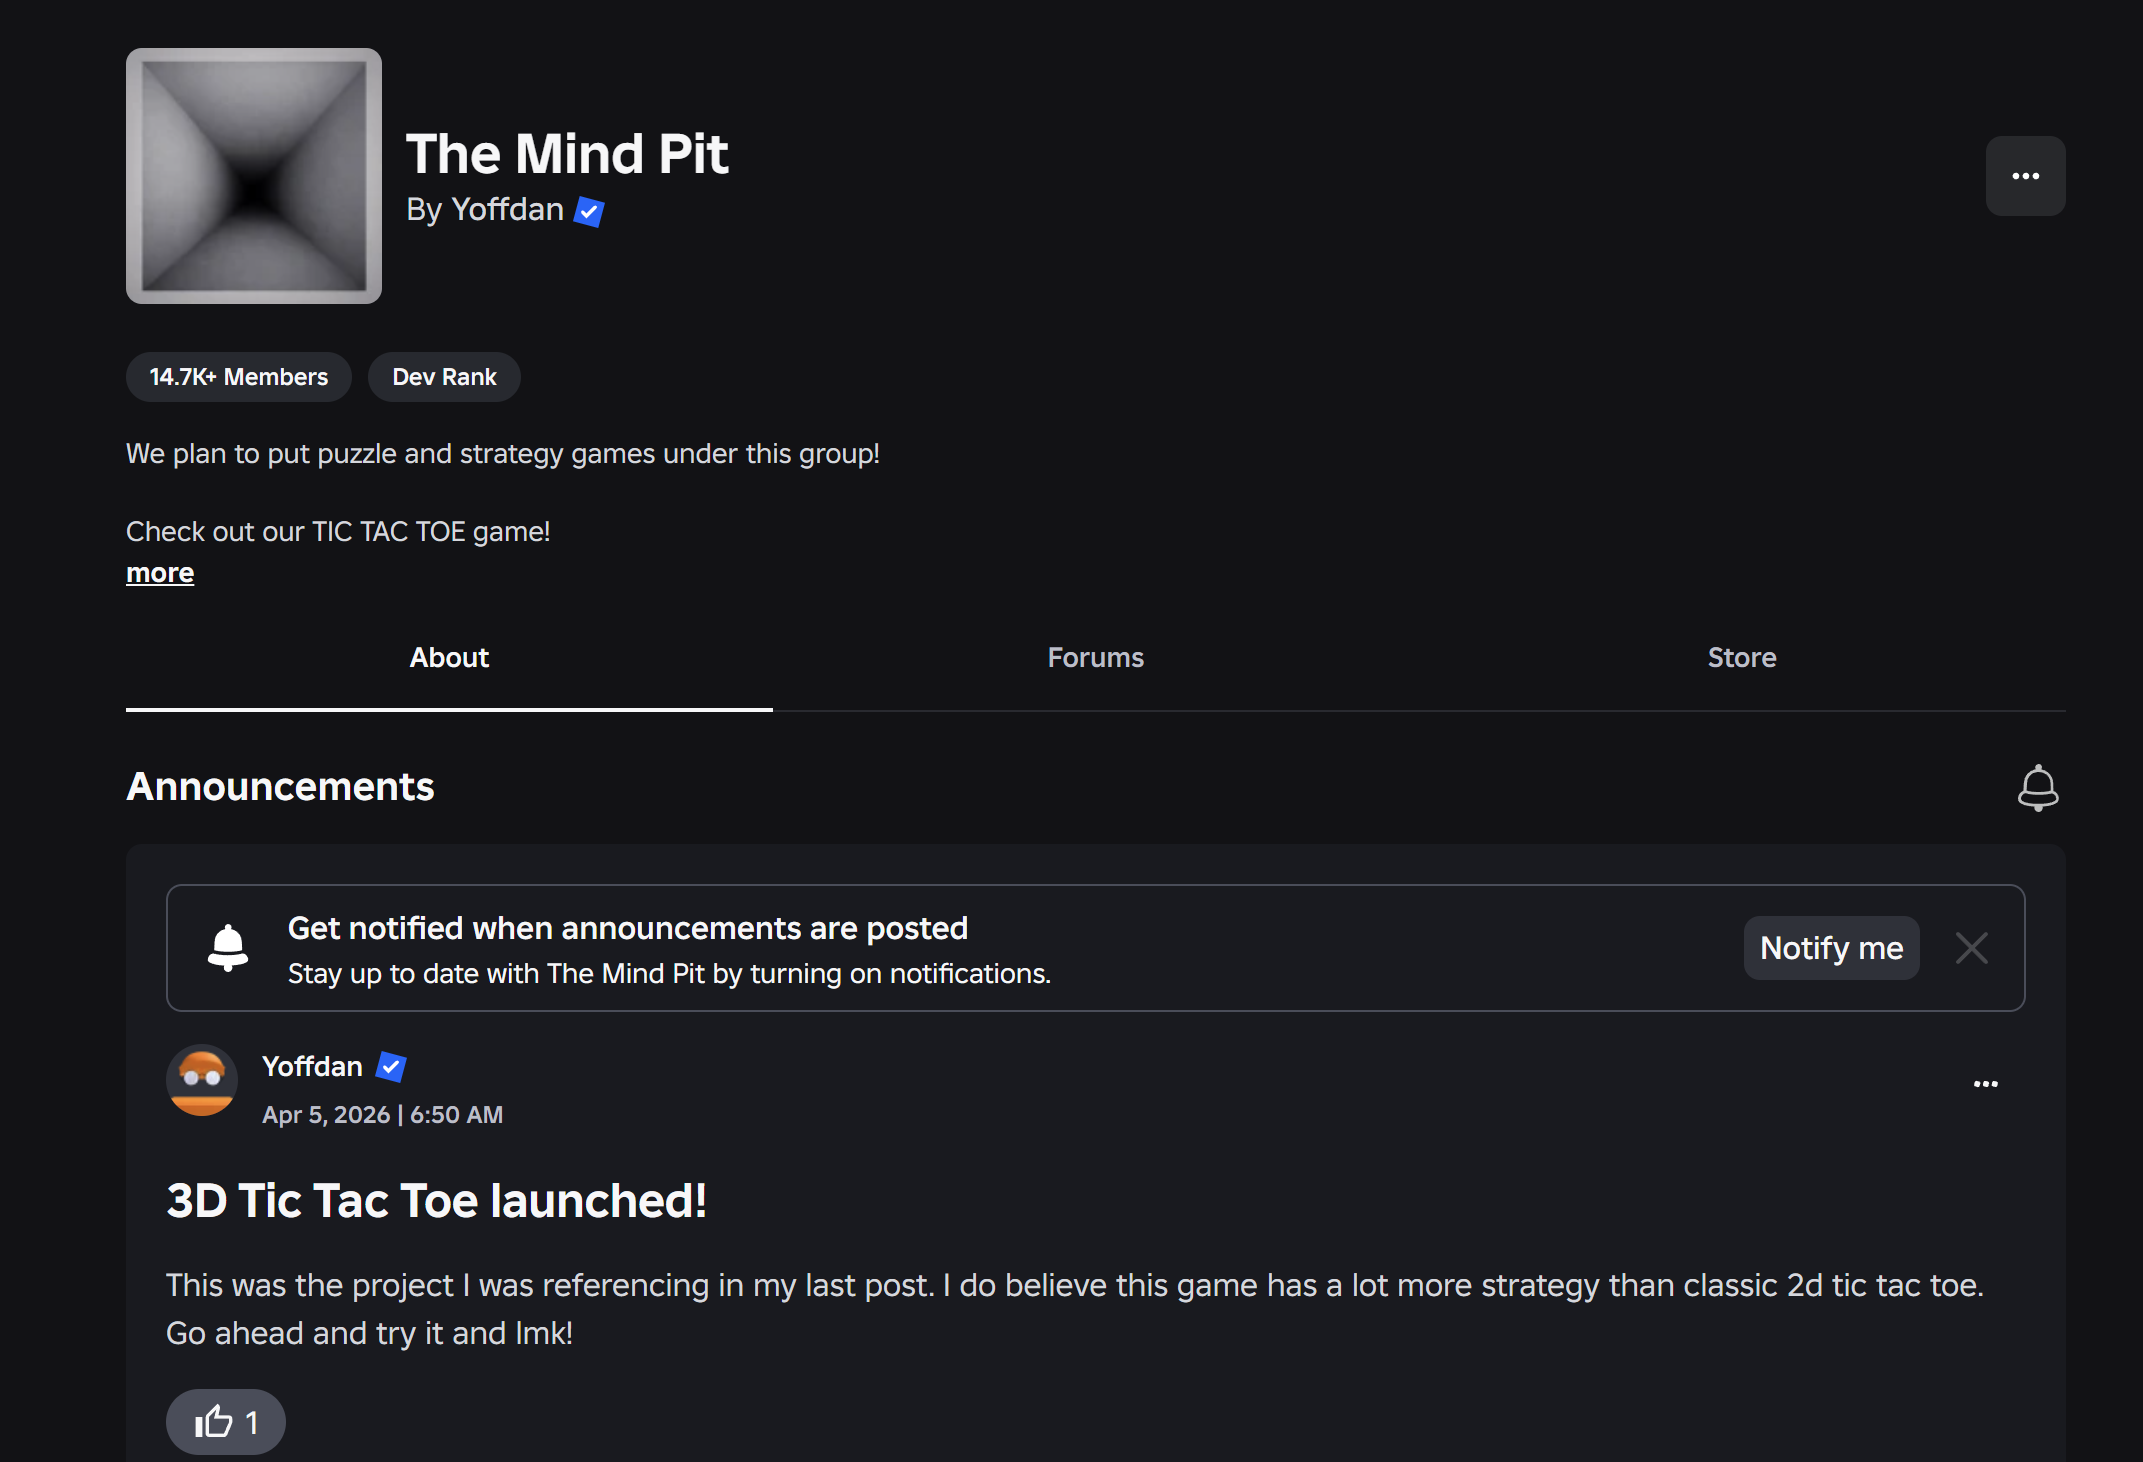This screenshot has width=2143, height=1462.
Task: Click the 14.7K+ Members pill
Action: [237, 377]
